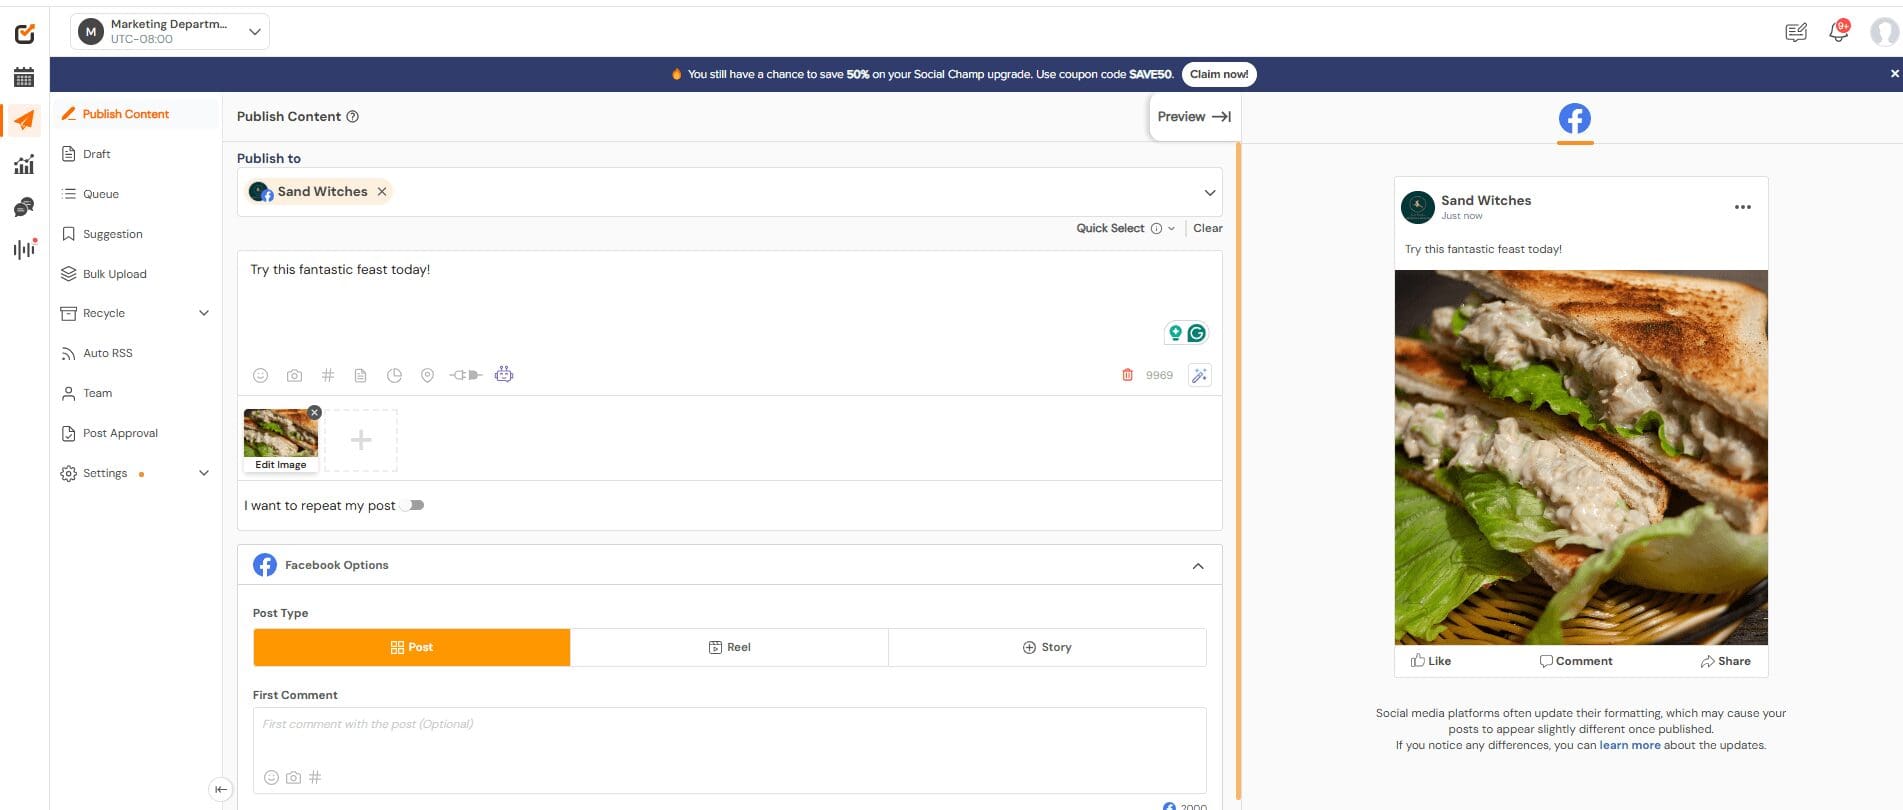The width and height of the screenshot is (1903, 810).
Task: Open the Marketing Department workspace dropdown
Action: pyautogui.click(x=170, y=32)
